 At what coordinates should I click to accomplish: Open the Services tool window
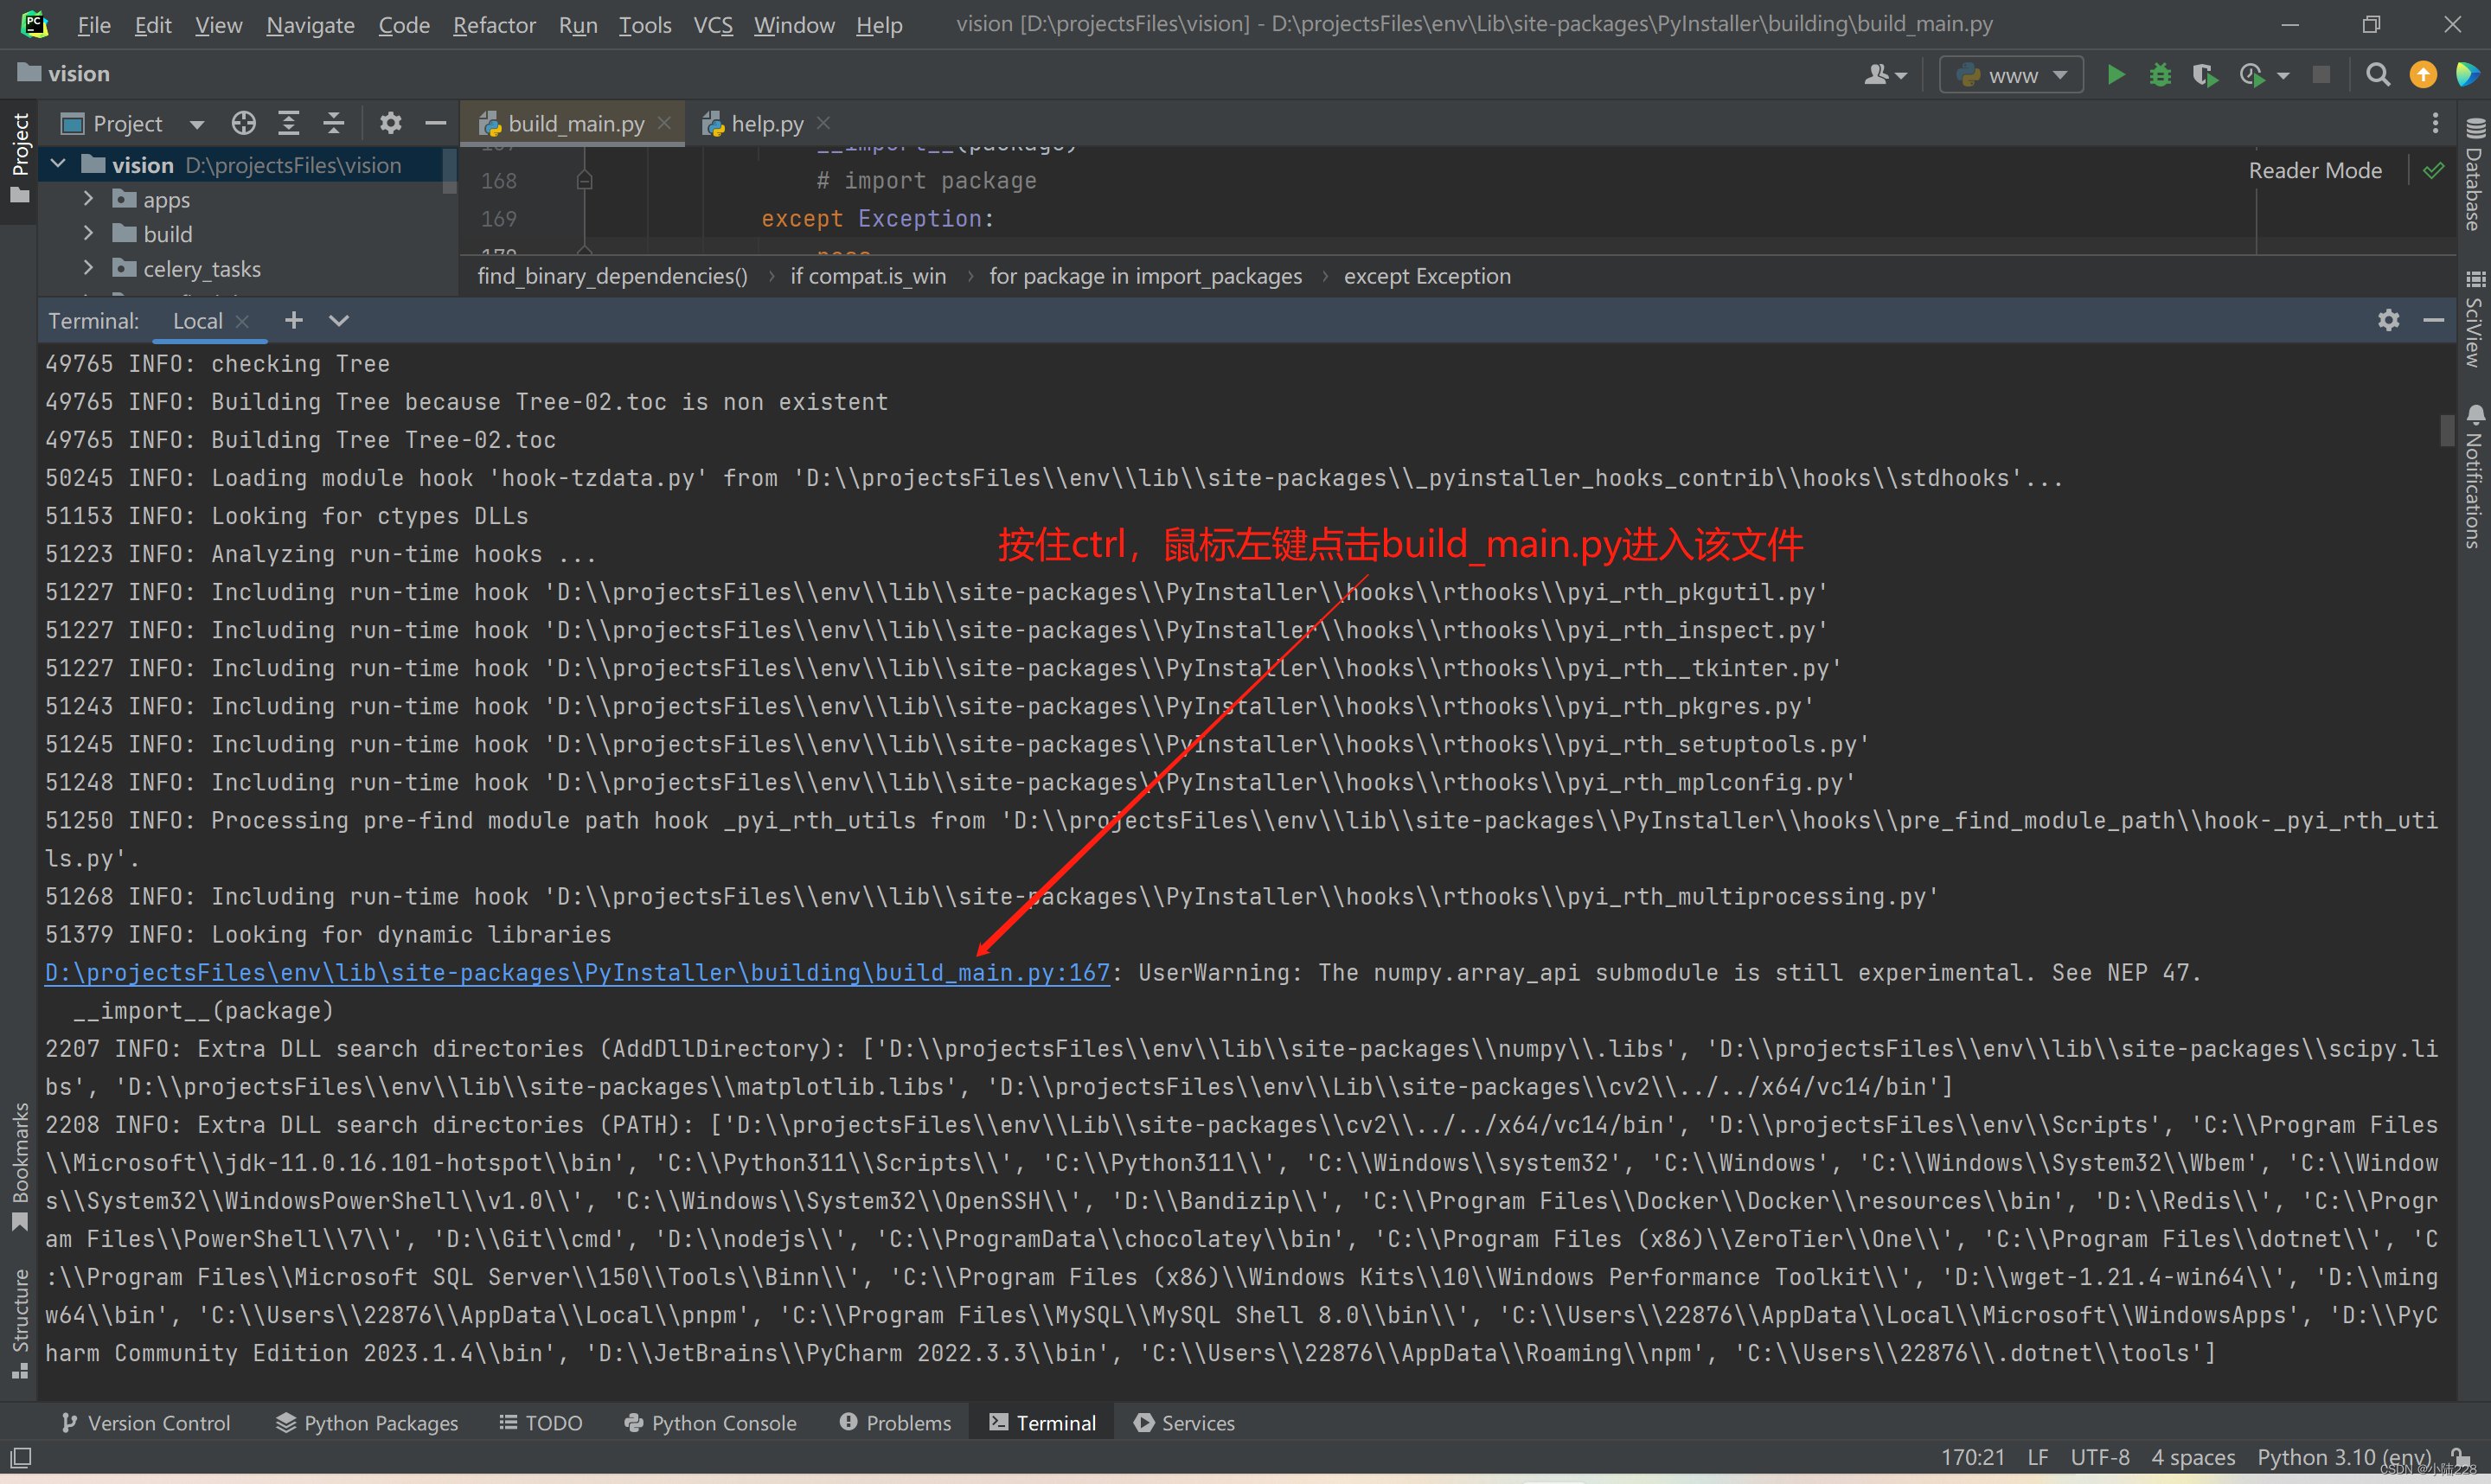(x=1185, y=1422)
